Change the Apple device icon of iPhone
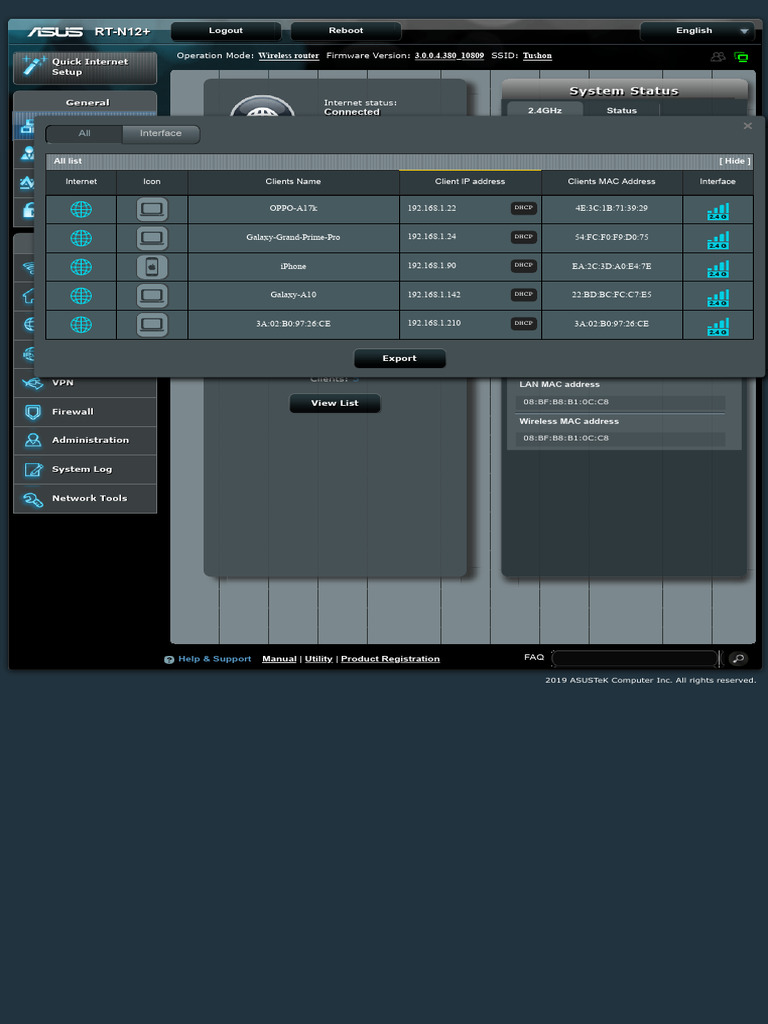Screen dimensions: 768x1024 [x=152, y=267]
